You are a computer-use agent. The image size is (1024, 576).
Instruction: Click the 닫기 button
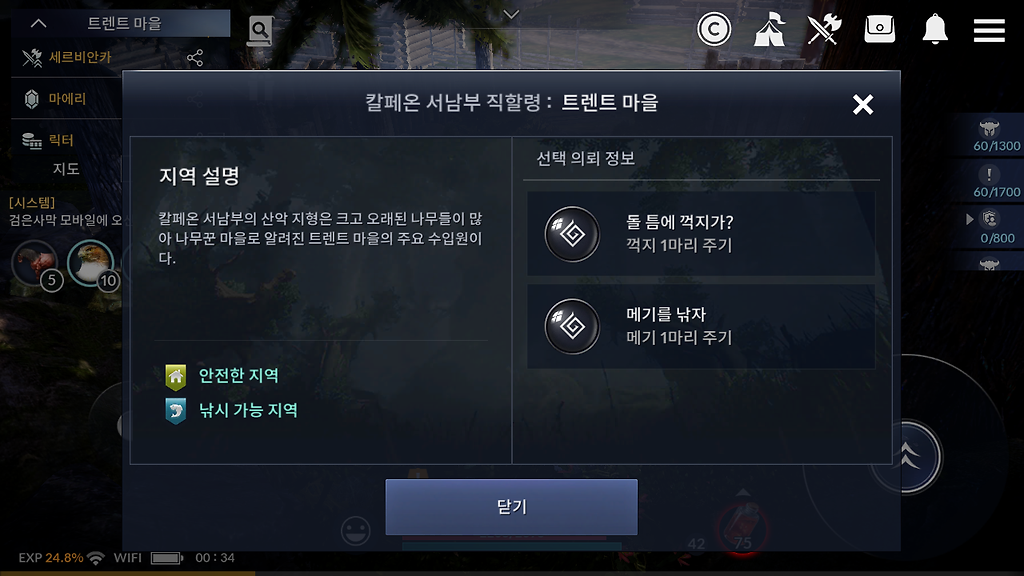coord(511,507)
